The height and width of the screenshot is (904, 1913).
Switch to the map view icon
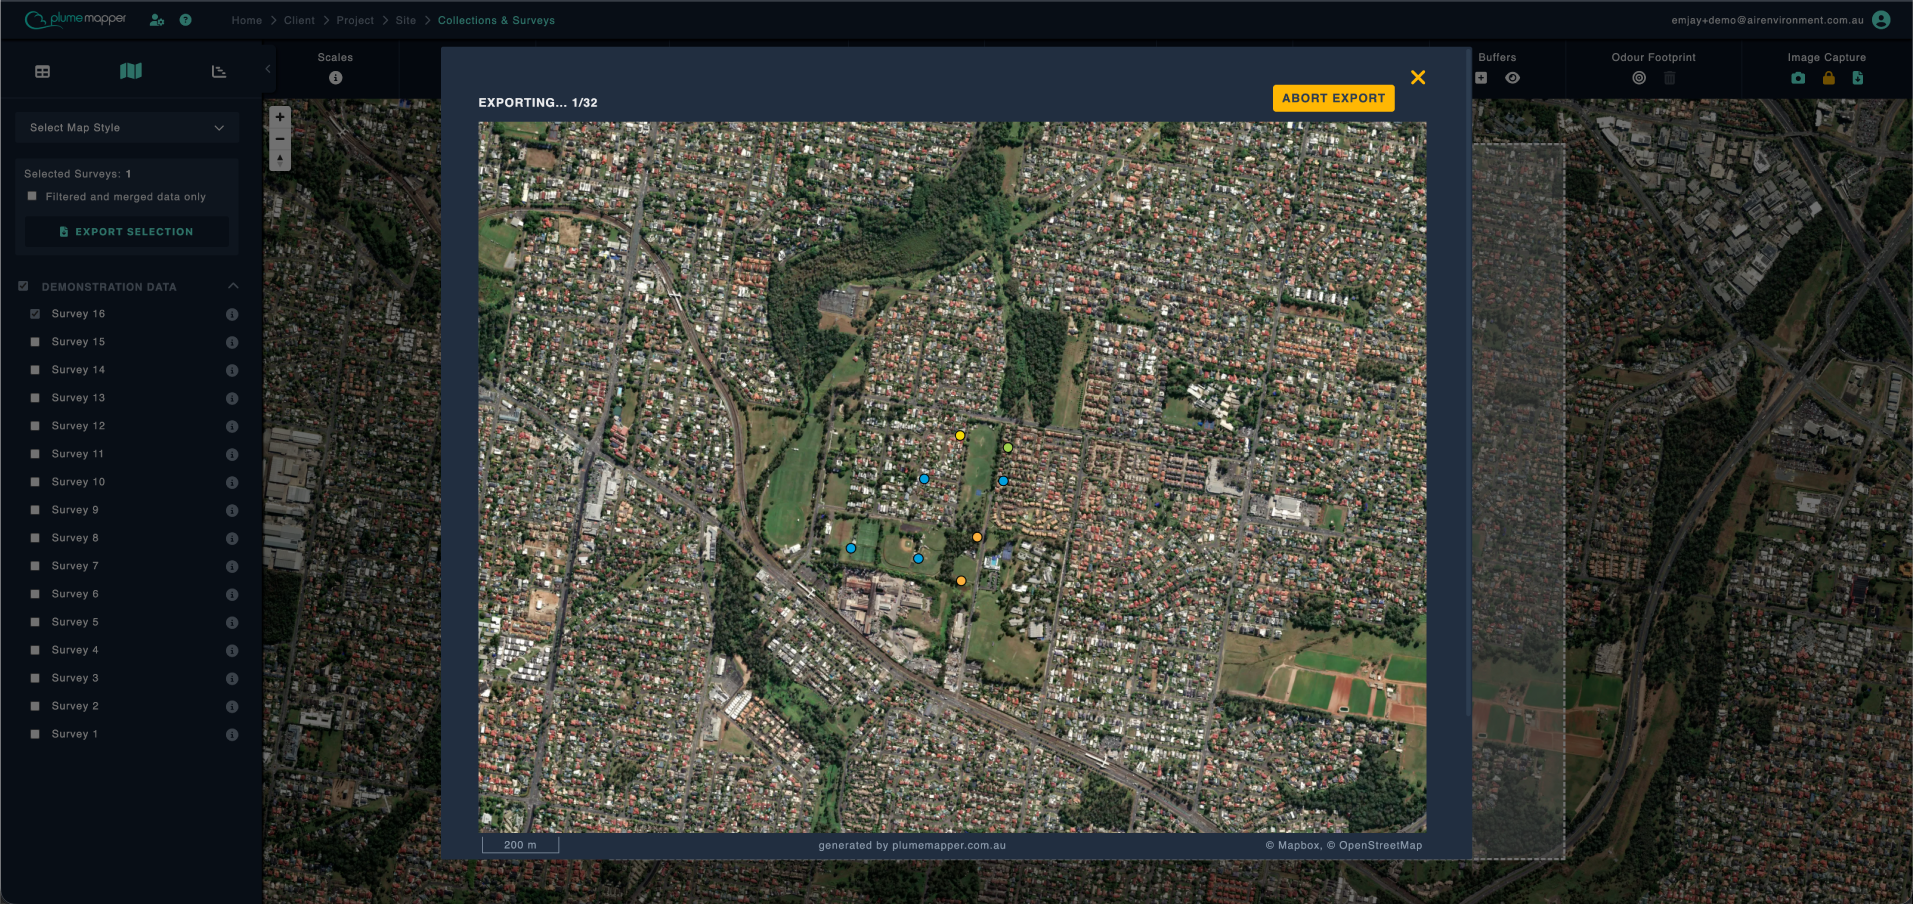(131, 71)
